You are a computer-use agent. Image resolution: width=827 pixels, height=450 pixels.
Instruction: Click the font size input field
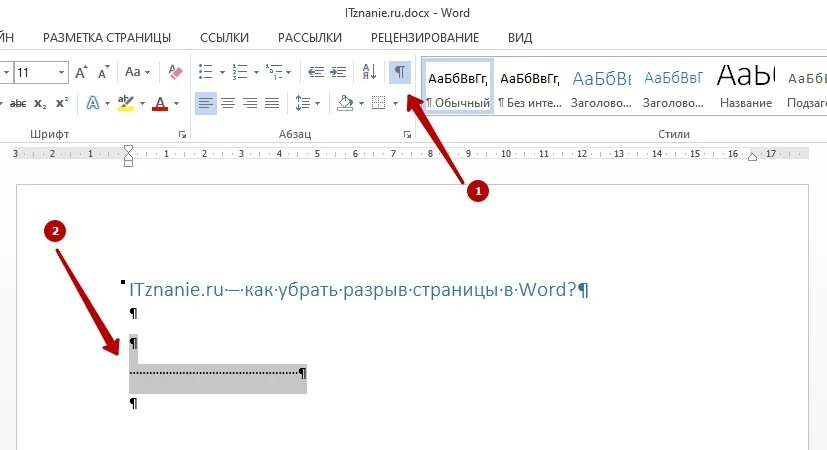click(x=35, y=72)
